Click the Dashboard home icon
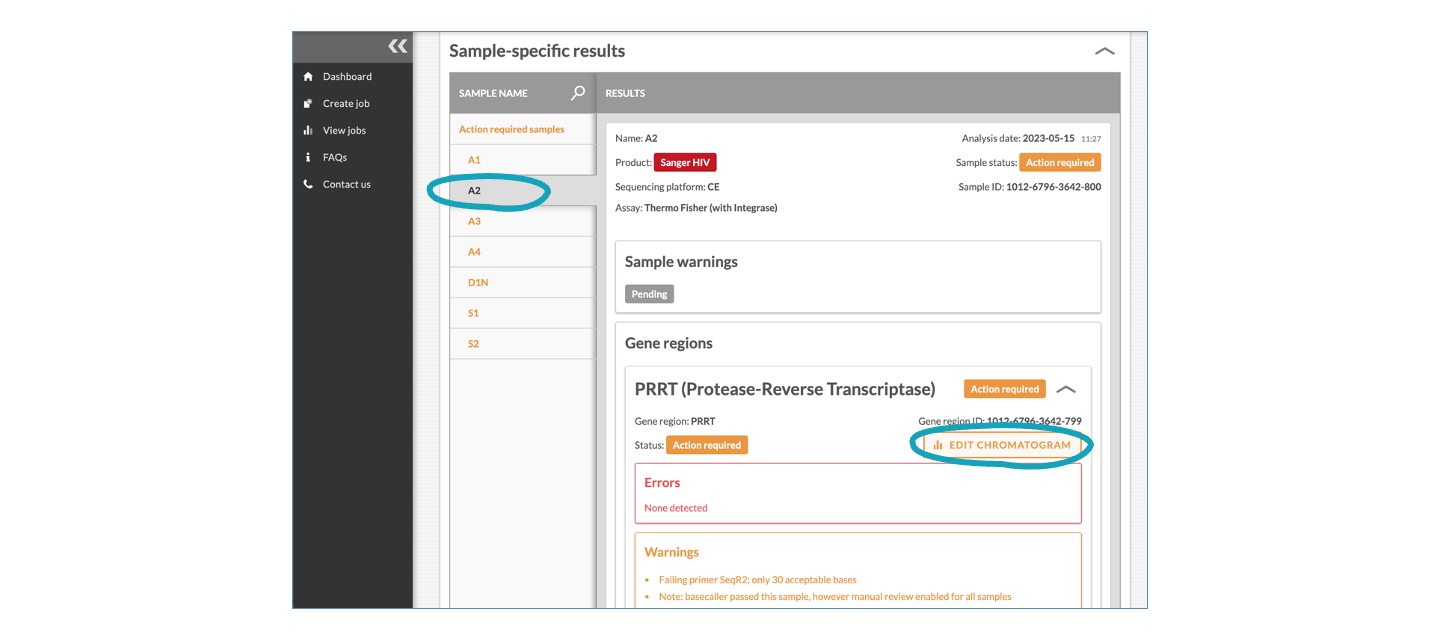This screenshot has width=1440, height=640. point(308,77)
